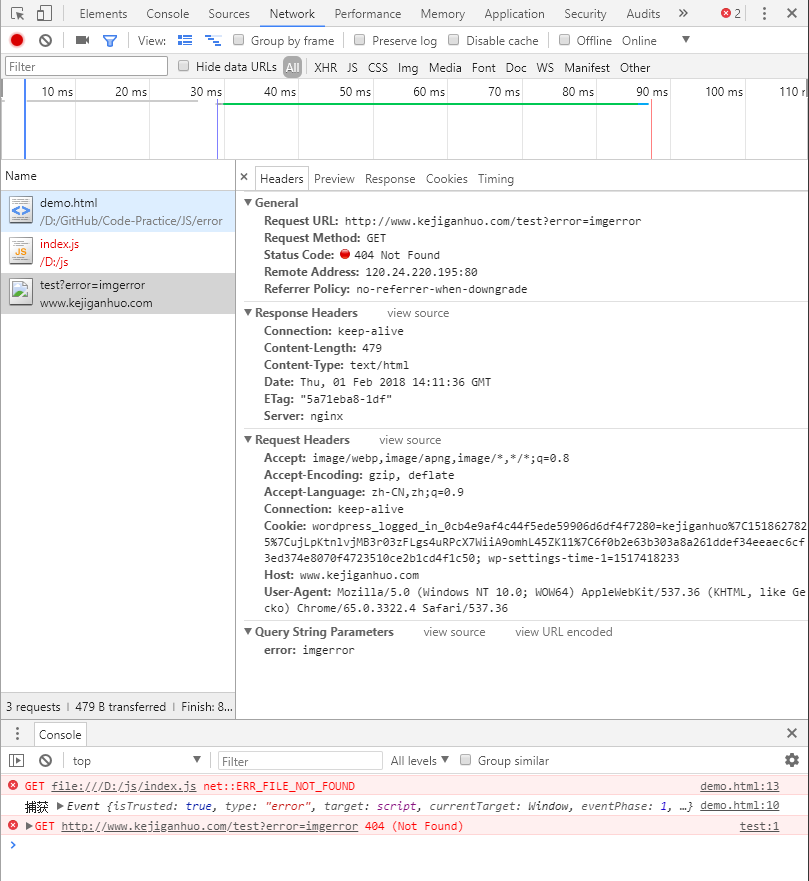Collapse the Request Headers section
This screenshot has height=881, width=809.
click(x=248, y=440)
